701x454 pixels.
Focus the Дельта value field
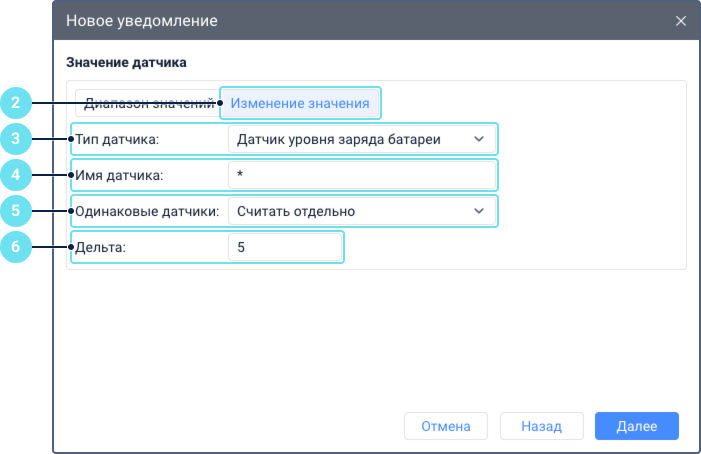click(285, 247)
